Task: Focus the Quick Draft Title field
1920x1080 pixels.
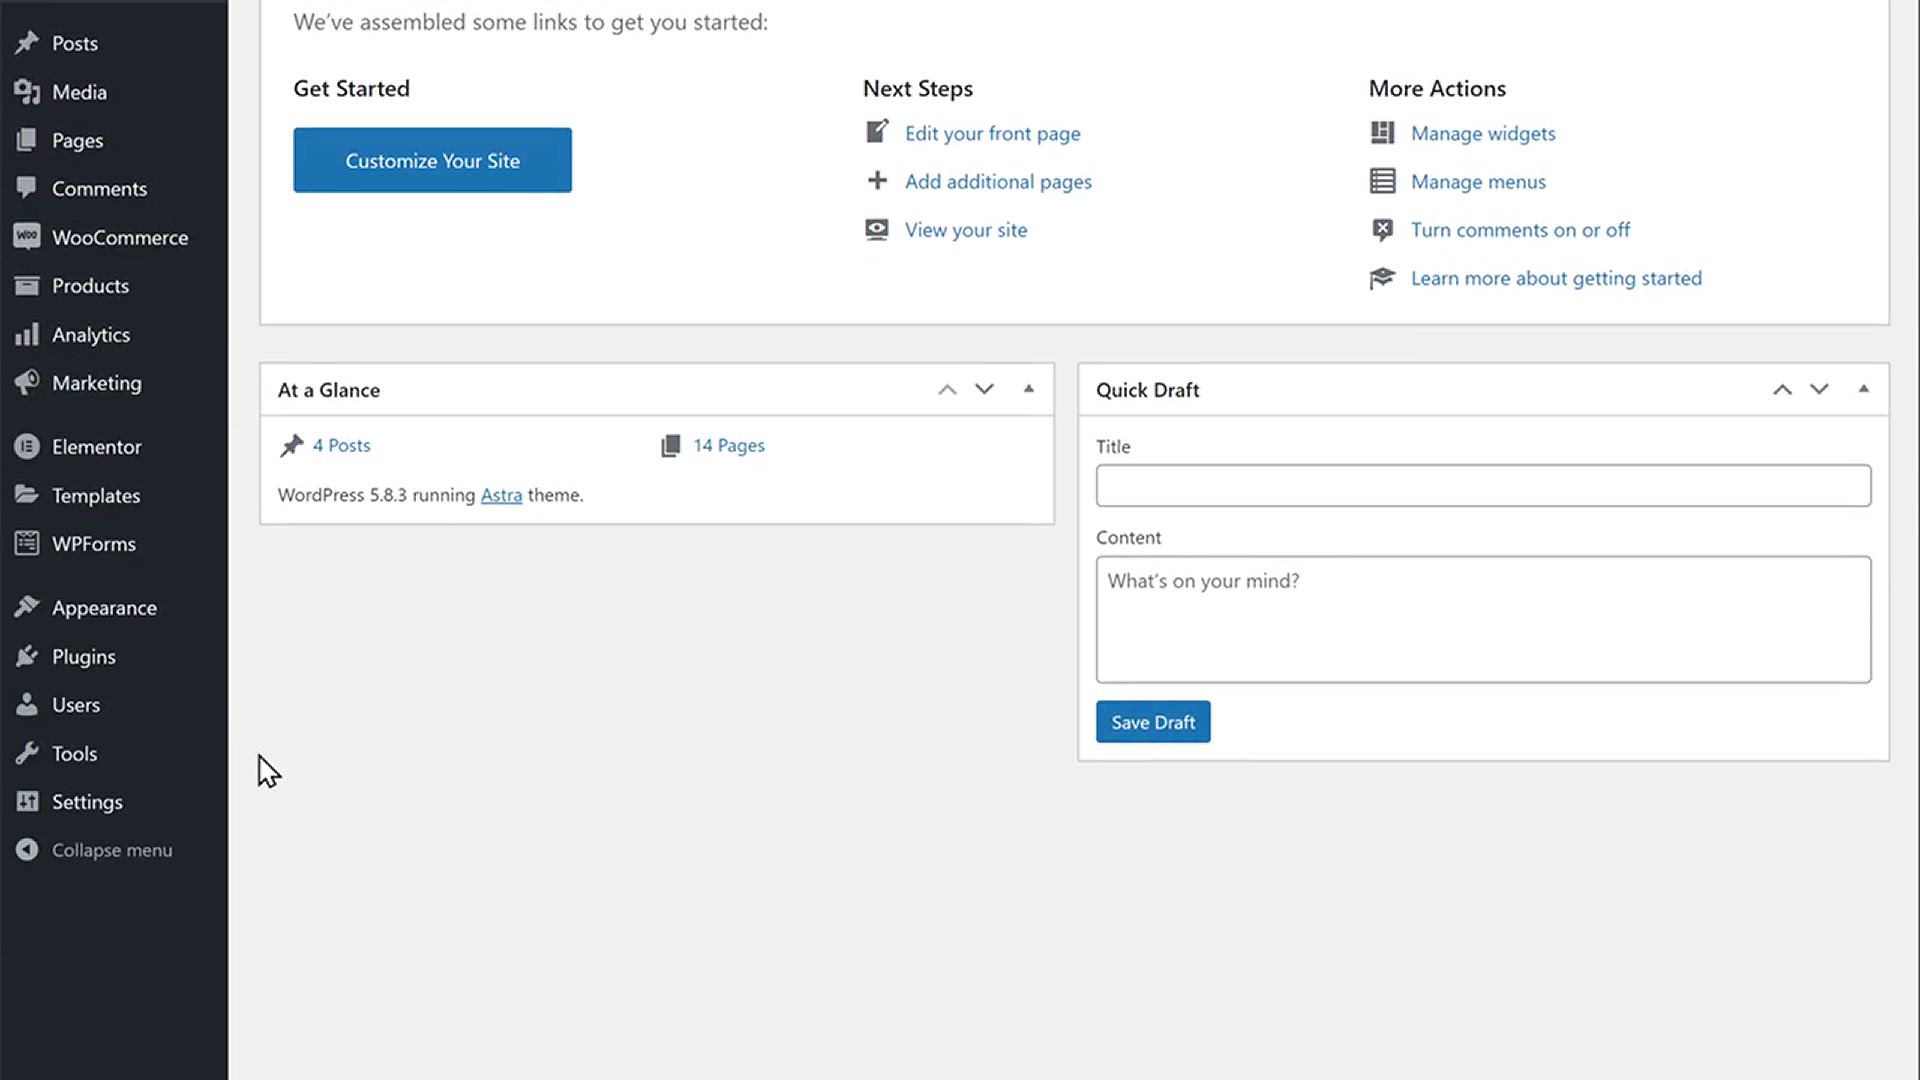Action: pyautogui.click(x=1483, y=485)
